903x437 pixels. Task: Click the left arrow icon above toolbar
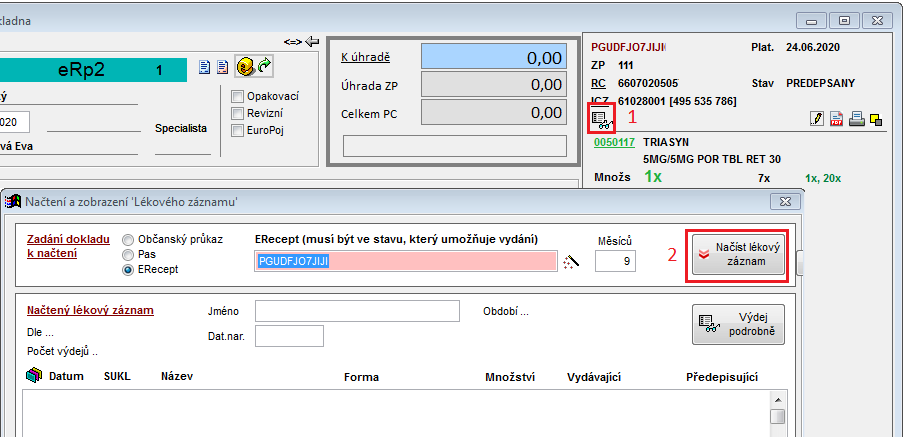(x=312, y=41)
